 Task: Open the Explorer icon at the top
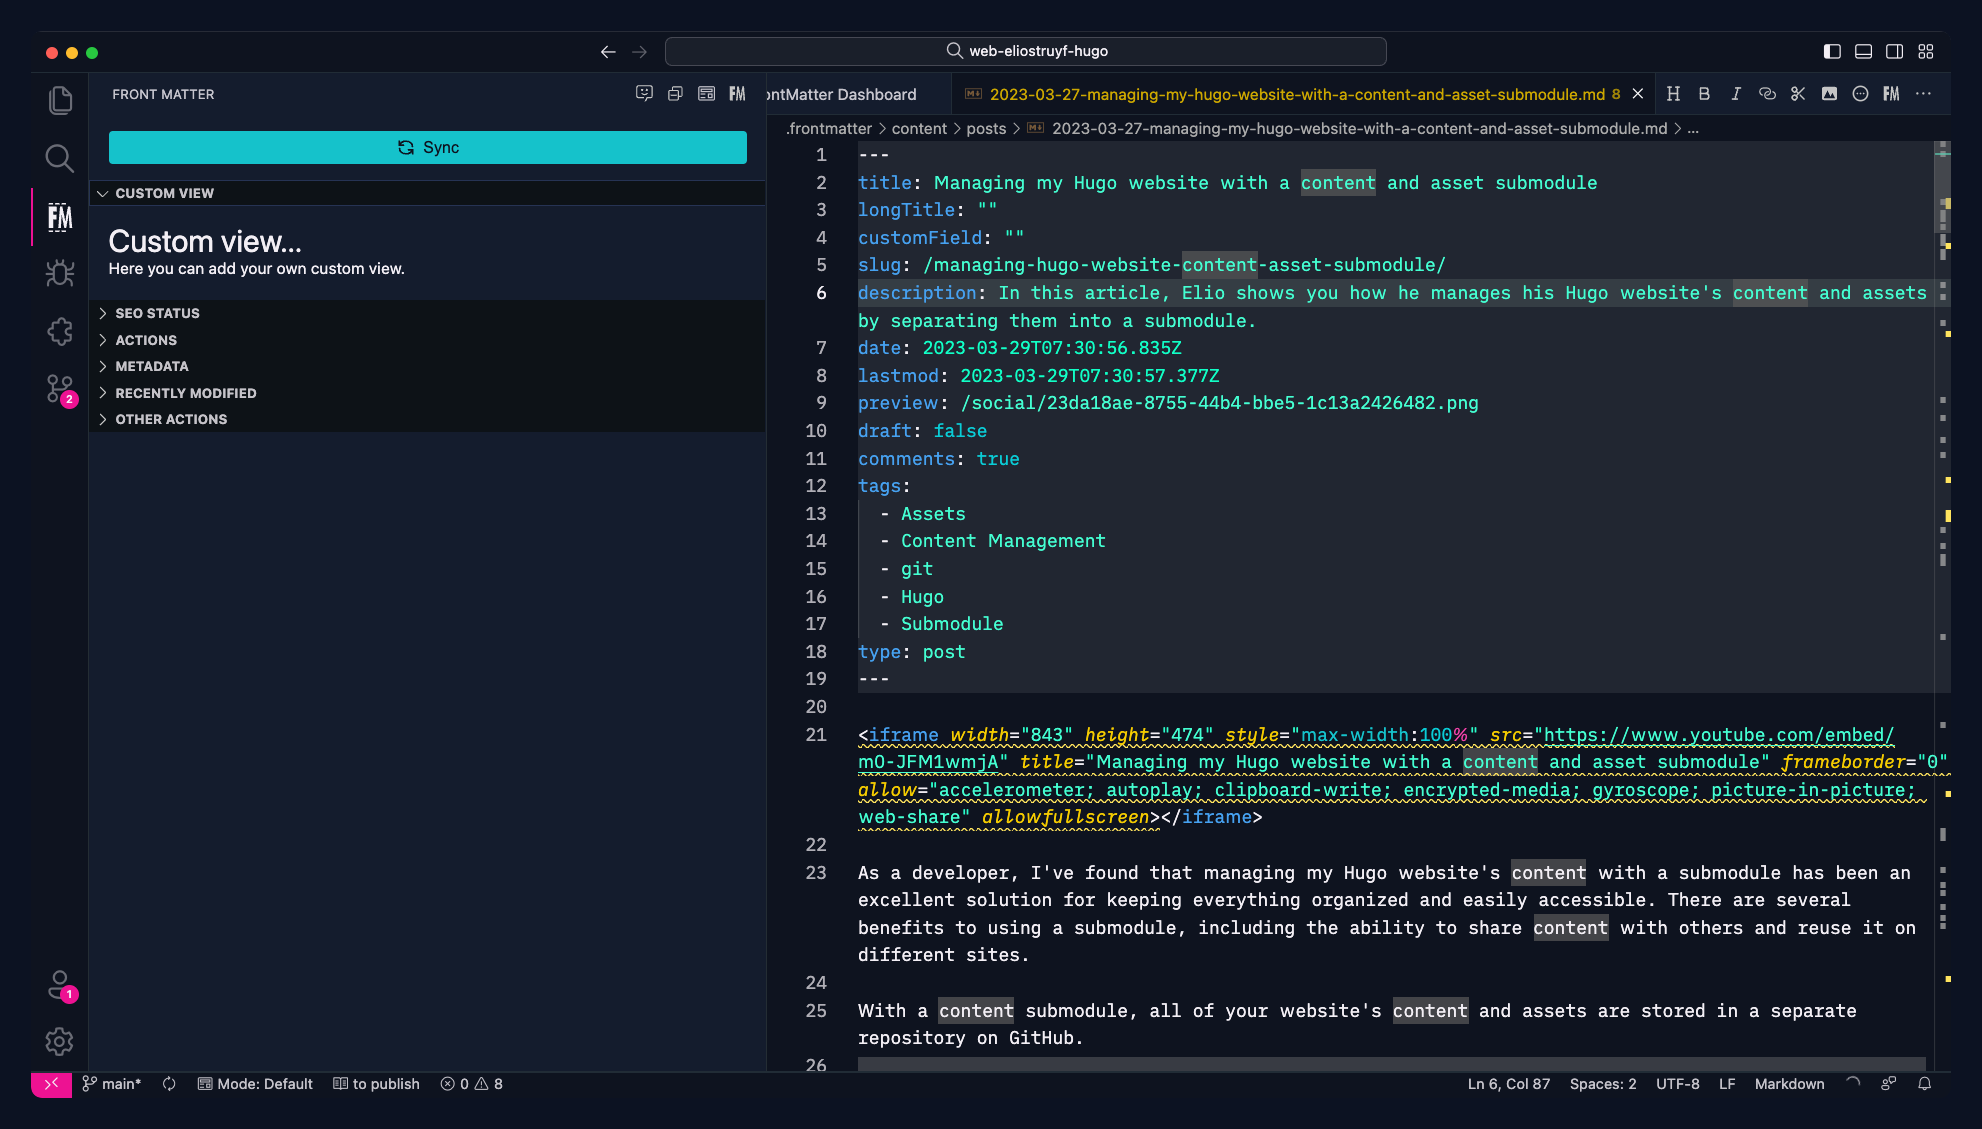(59, 100)
